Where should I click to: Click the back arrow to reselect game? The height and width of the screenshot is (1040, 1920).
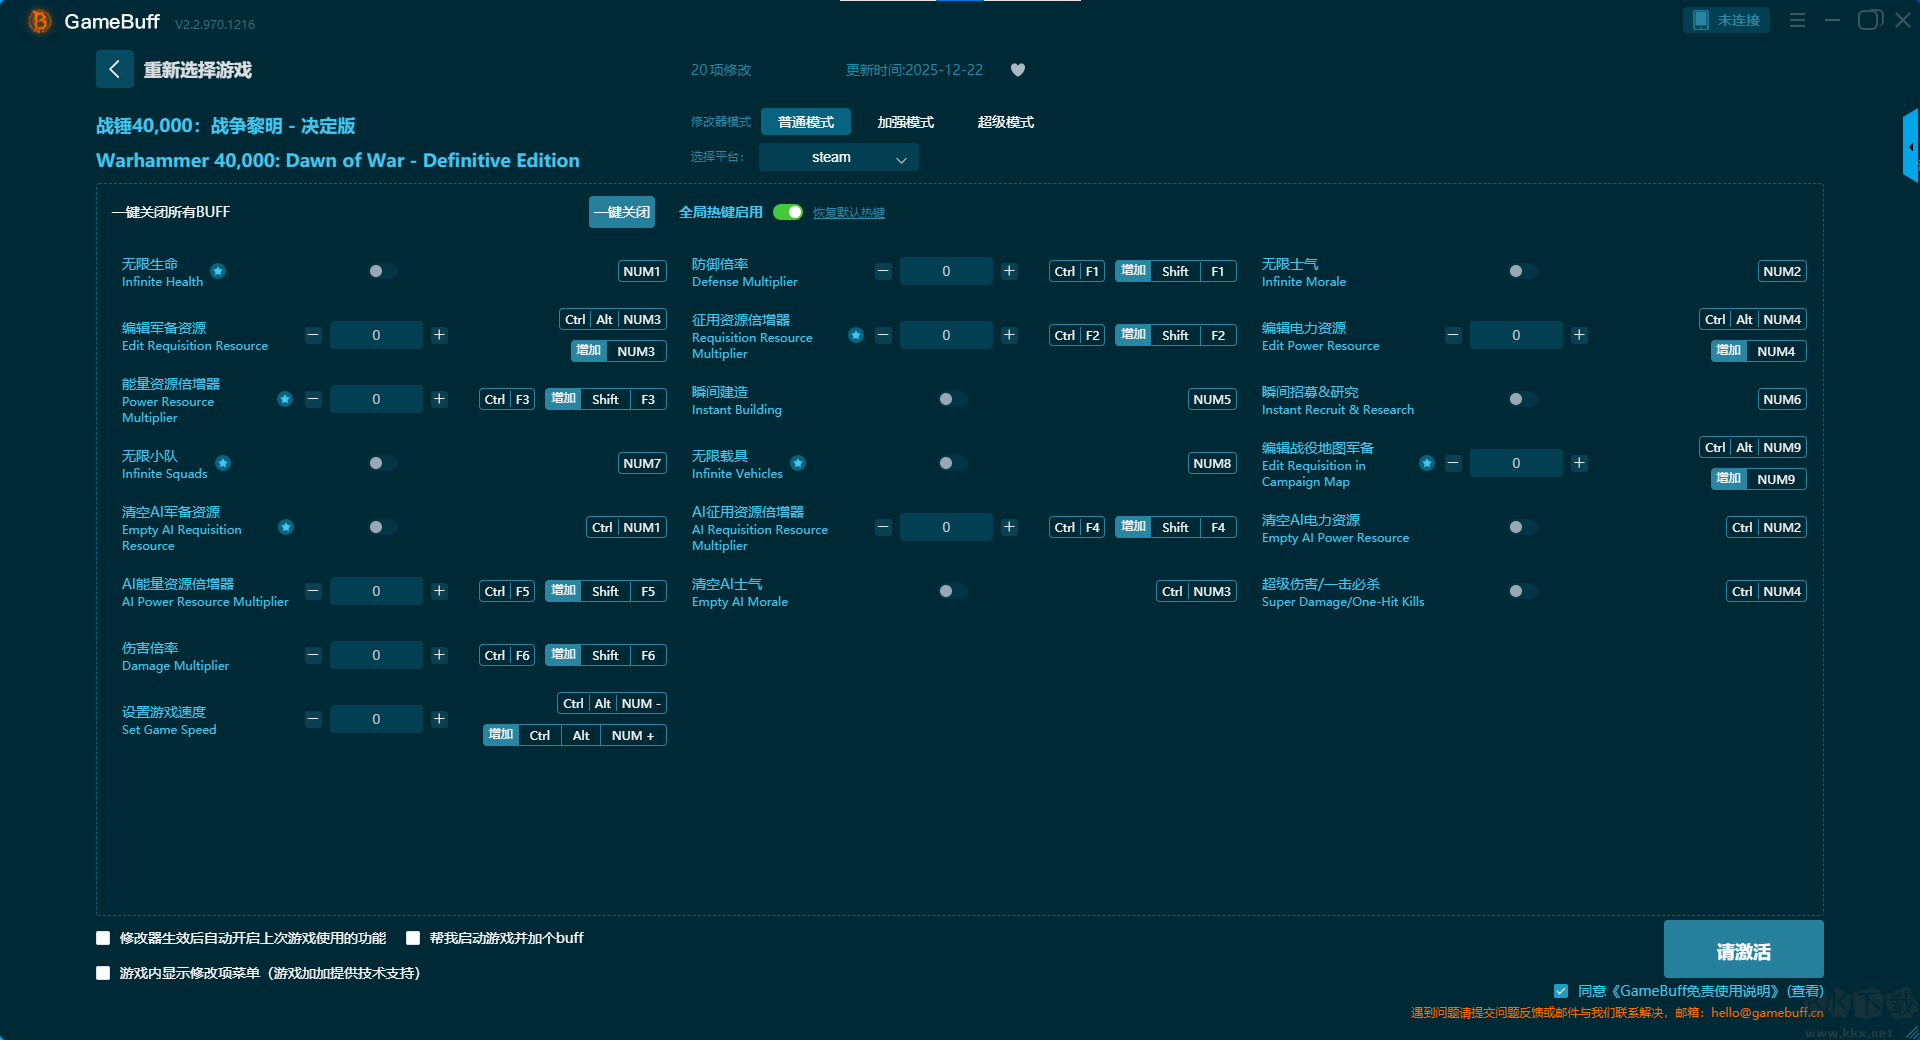114,69
